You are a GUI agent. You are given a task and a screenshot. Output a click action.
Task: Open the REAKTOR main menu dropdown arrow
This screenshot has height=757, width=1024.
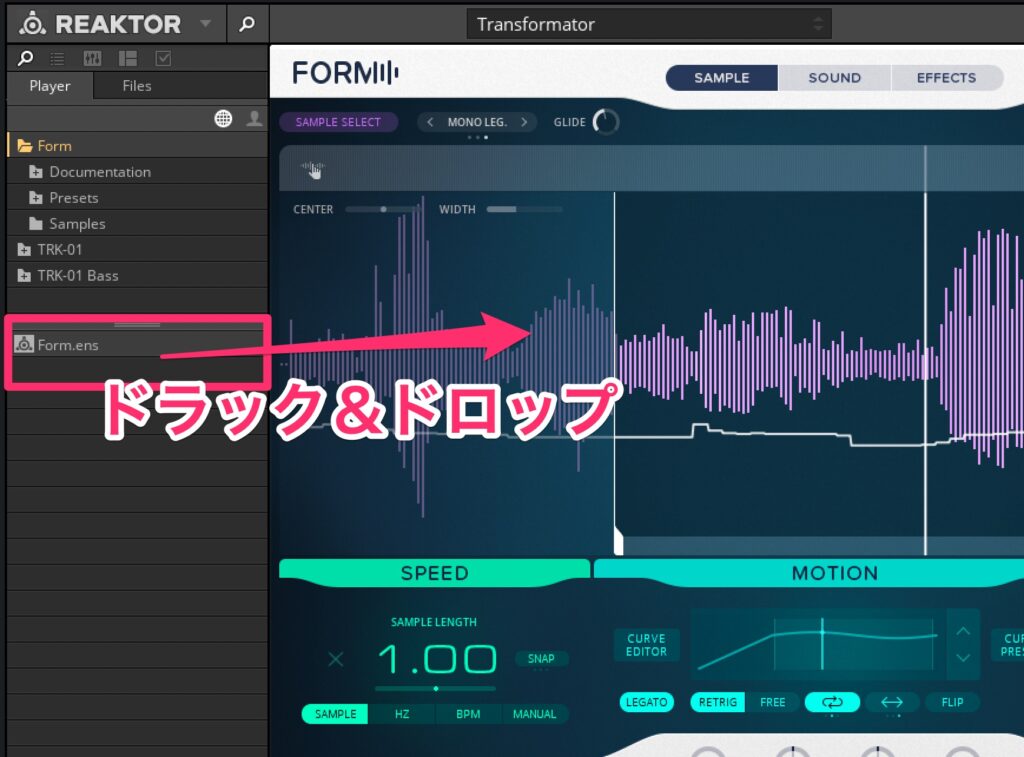point(205,24)
